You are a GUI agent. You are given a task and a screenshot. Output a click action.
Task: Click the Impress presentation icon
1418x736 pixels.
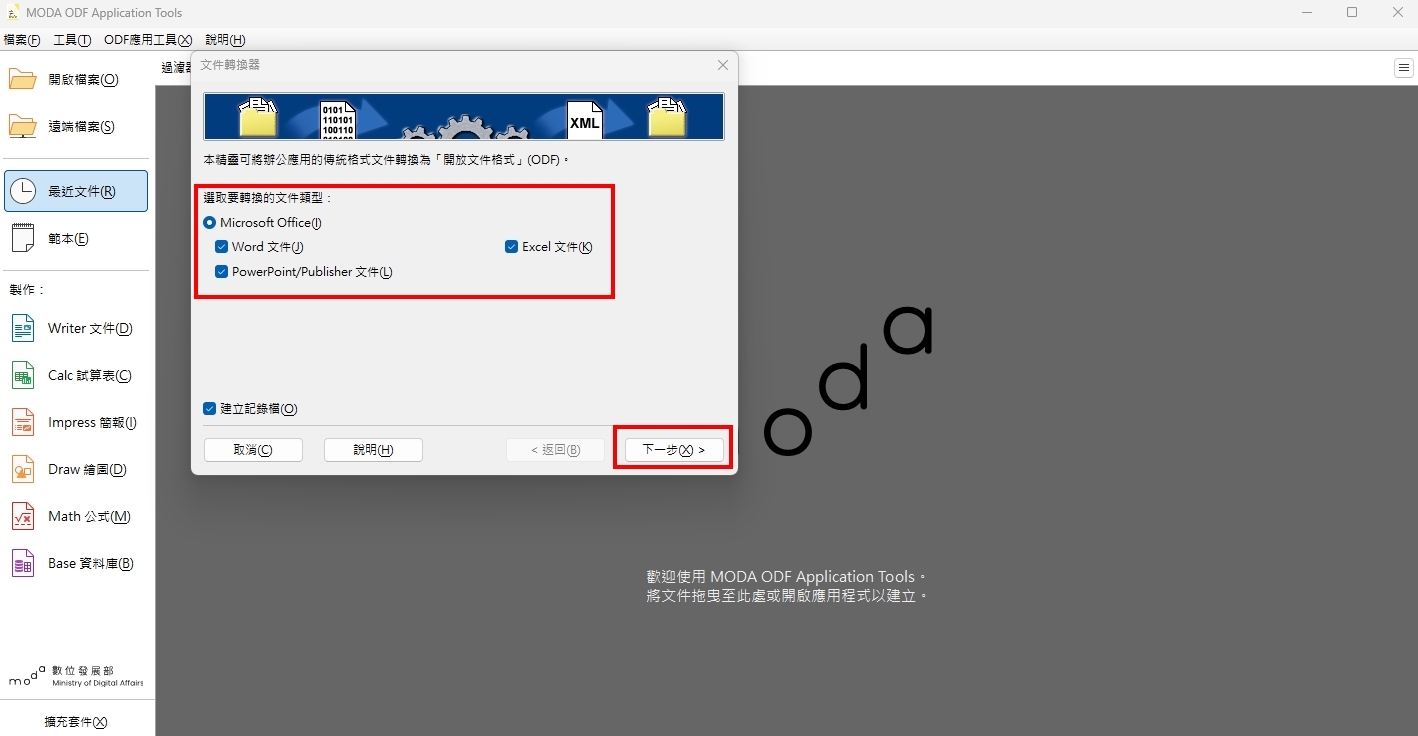[x=23, y=422]
